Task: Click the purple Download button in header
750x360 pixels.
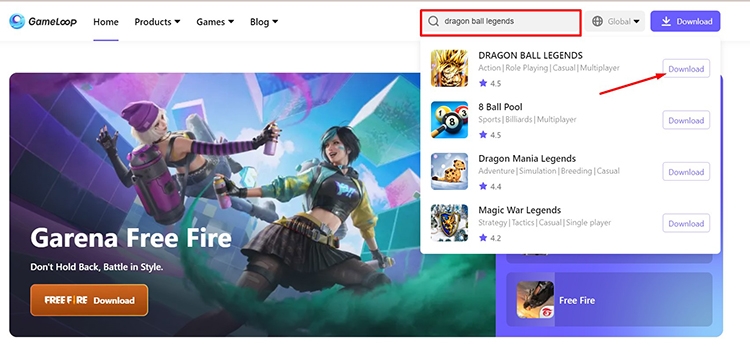Action: click(685, 22)
